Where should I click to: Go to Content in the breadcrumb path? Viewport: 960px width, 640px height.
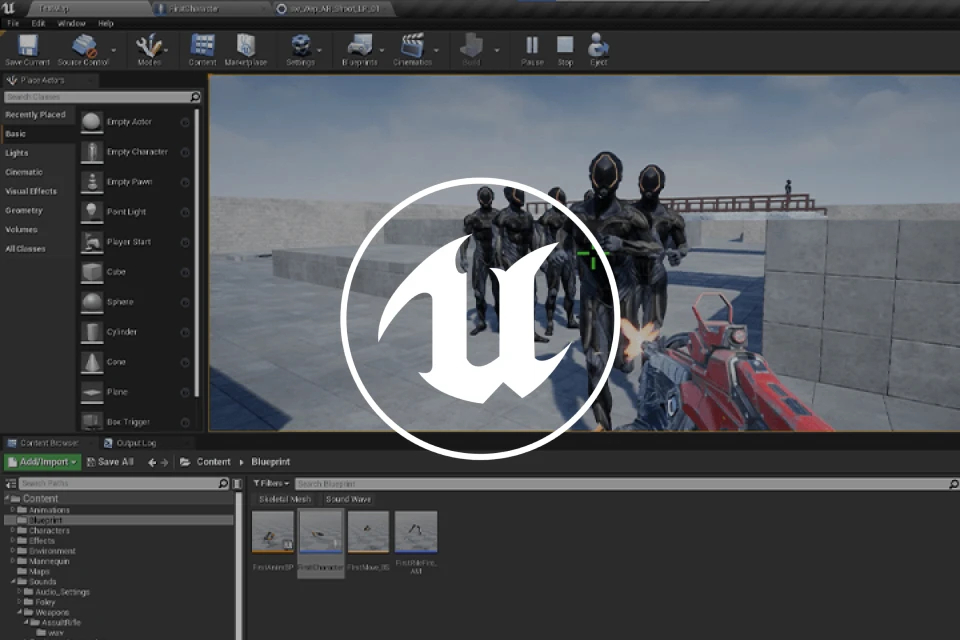pos(213,462)
